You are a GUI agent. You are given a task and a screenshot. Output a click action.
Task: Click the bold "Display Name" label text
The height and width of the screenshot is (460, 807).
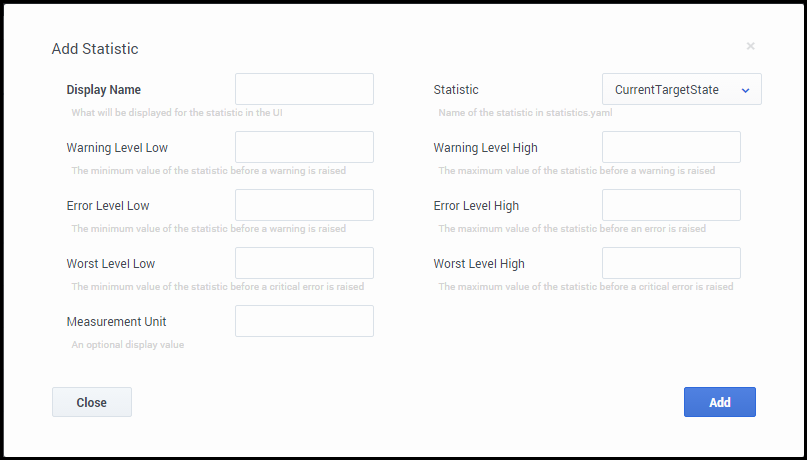tap(104, 90)
